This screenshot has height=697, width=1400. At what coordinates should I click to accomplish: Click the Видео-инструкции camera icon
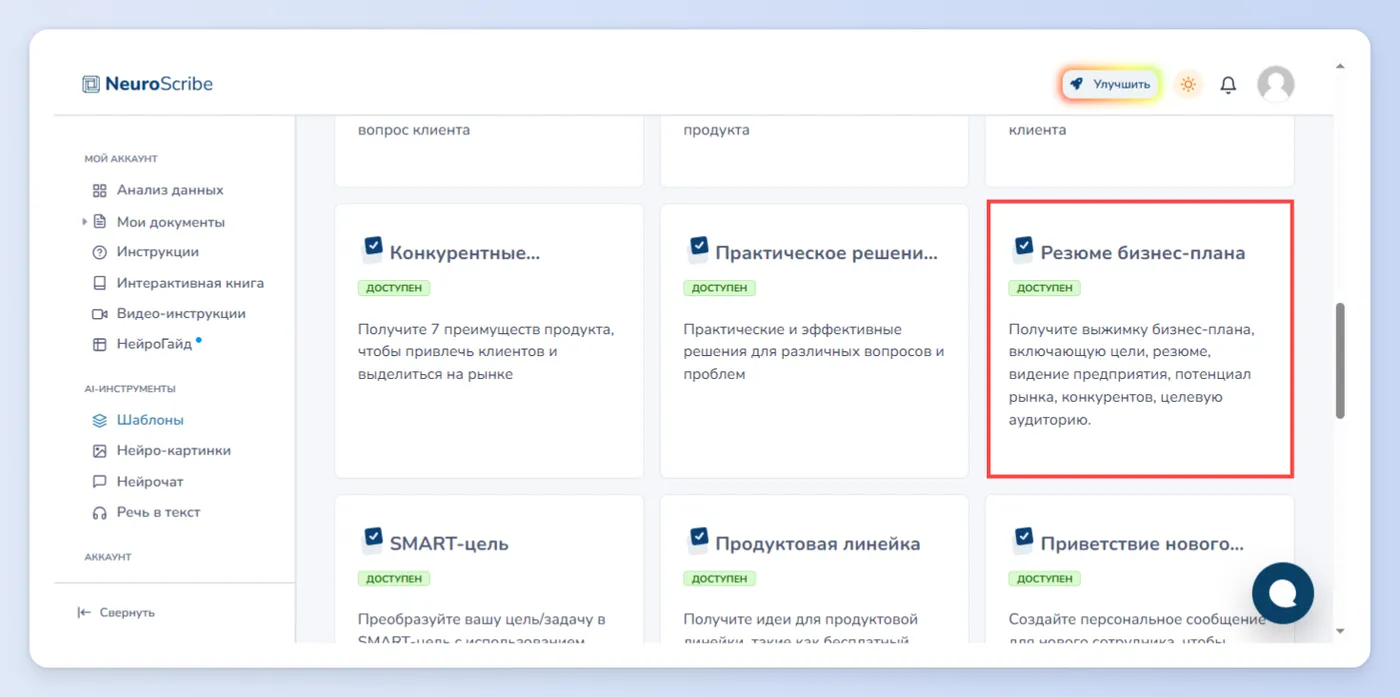[x=99, y=314]
